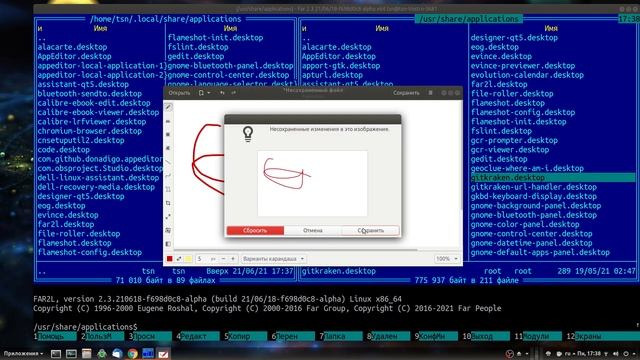Click the undo arrow in the drawing header bar
Screen dimensions: 640x360
222,93
